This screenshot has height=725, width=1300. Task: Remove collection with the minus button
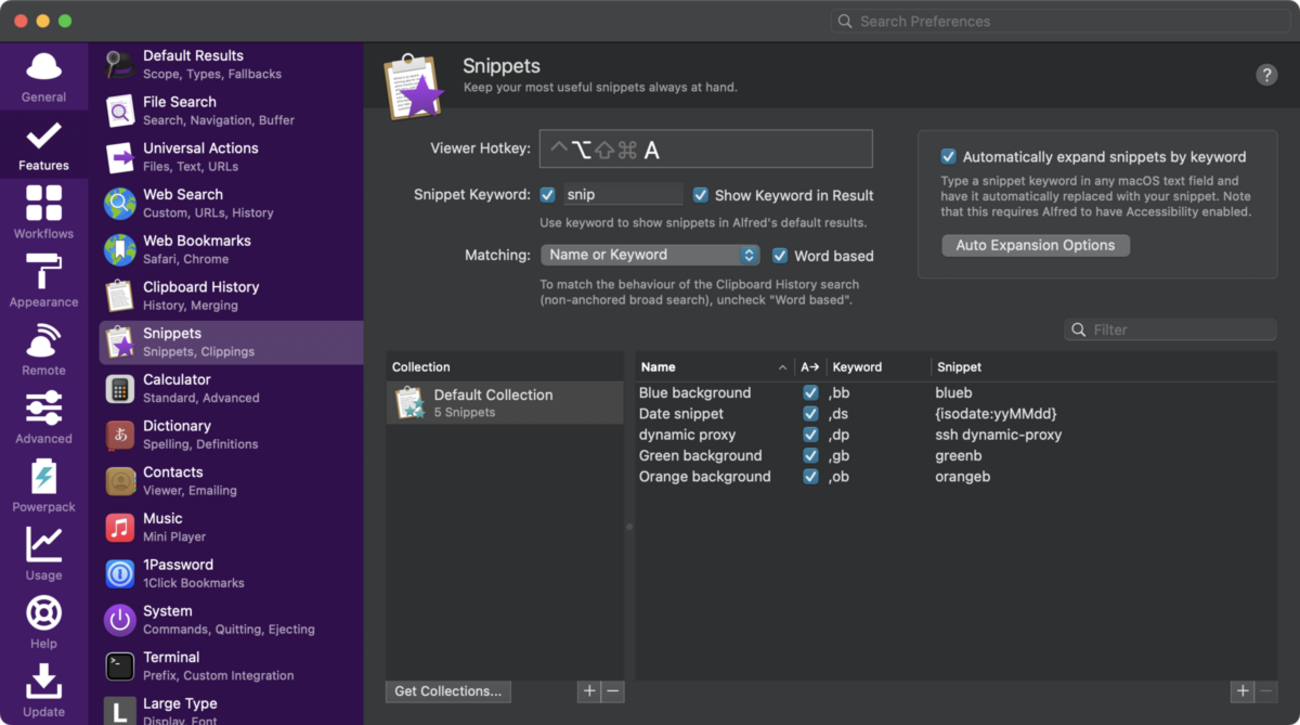point(613,691)
